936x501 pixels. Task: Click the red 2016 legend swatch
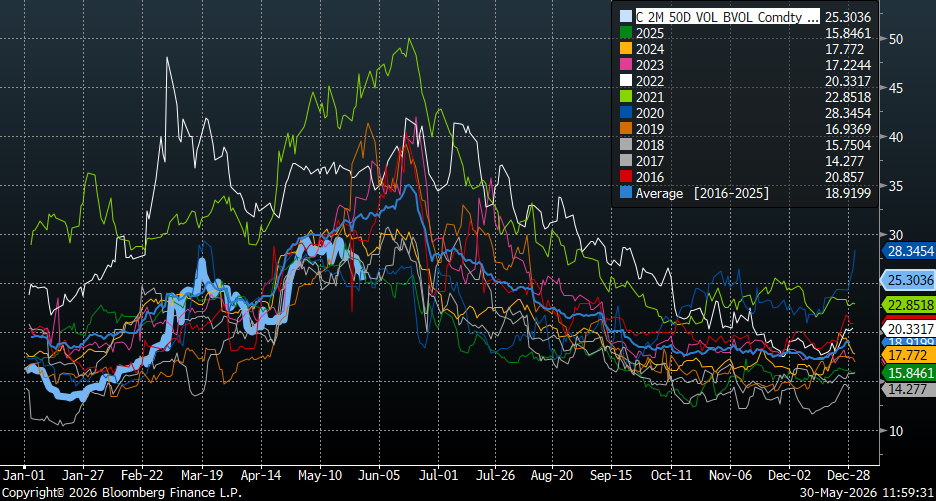tap(625, 177)
